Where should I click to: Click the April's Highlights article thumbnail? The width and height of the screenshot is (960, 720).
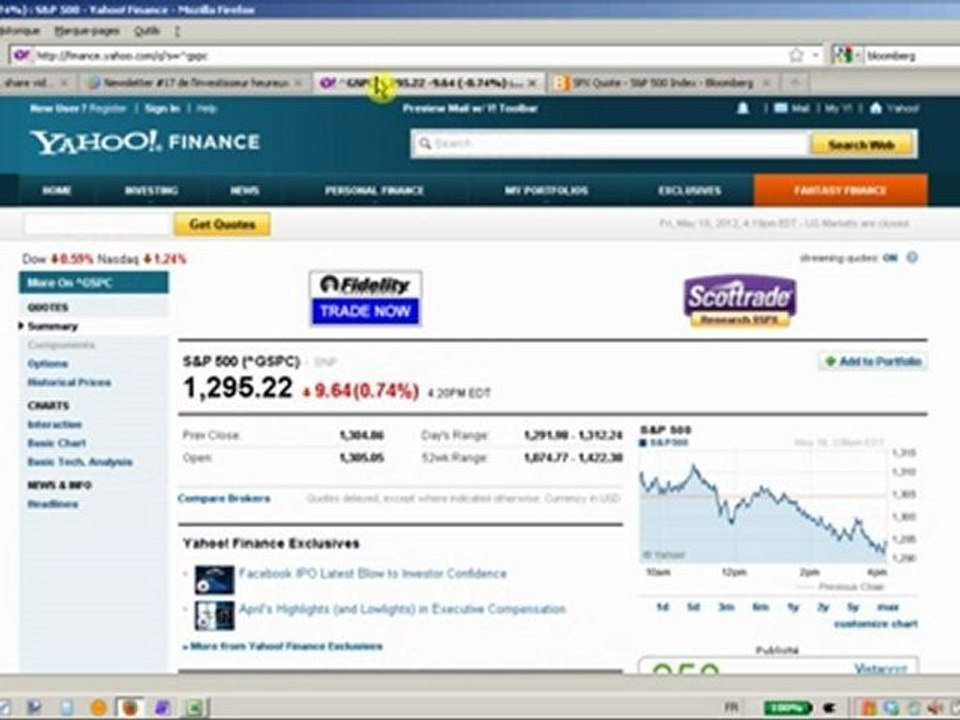click(x=214, y=615)
